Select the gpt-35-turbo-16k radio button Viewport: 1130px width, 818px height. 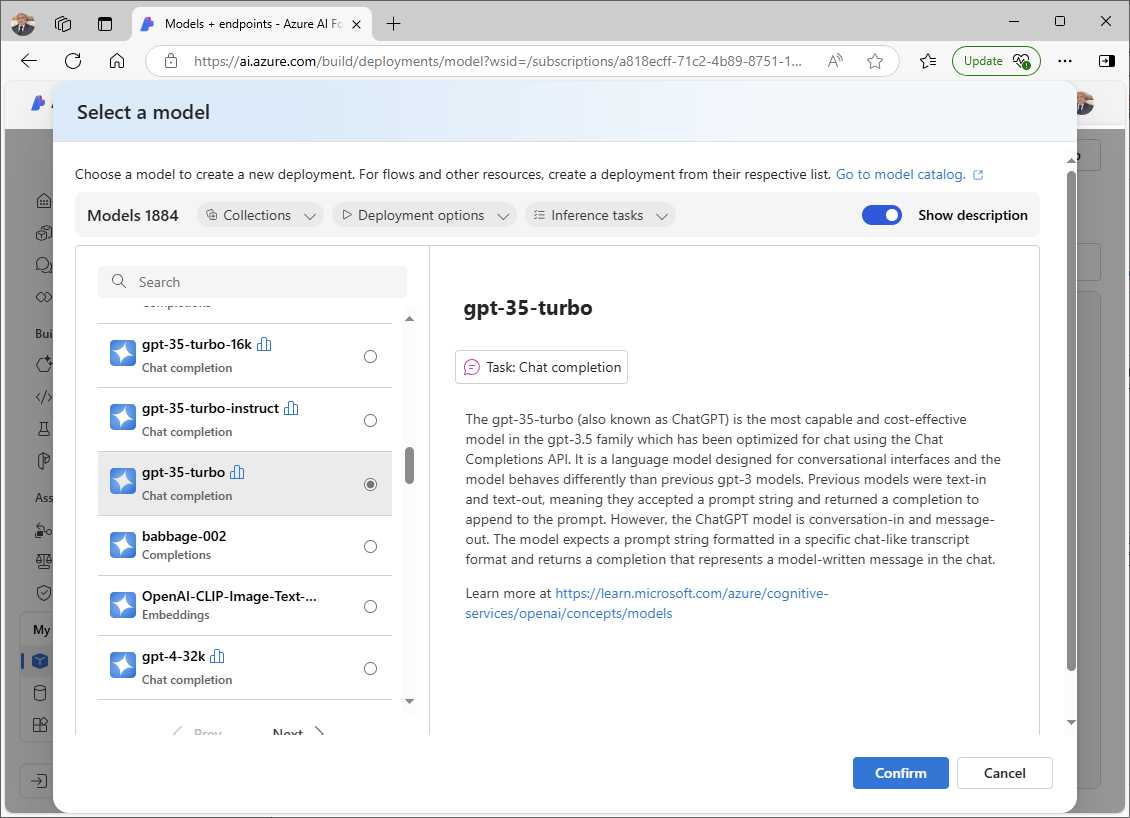click(370, 356)
